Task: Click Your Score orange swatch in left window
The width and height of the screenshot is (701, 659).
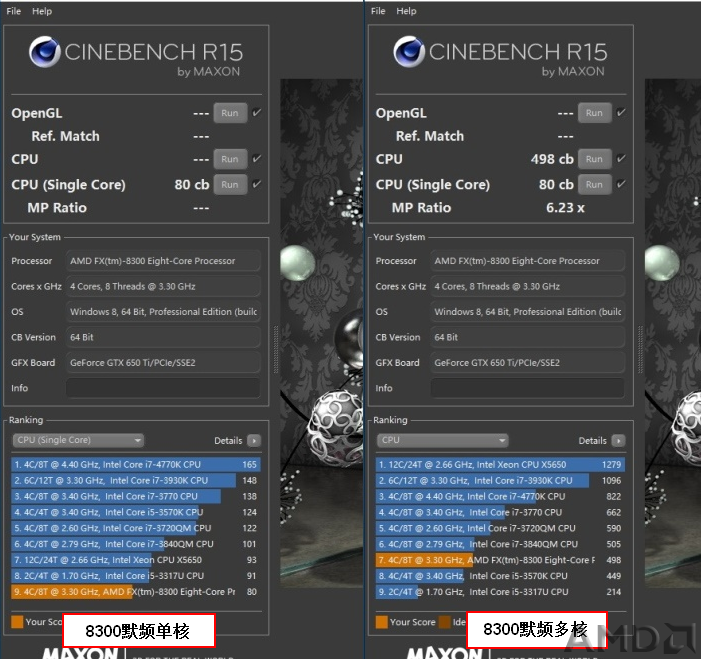Action: [x=17, y=622]
